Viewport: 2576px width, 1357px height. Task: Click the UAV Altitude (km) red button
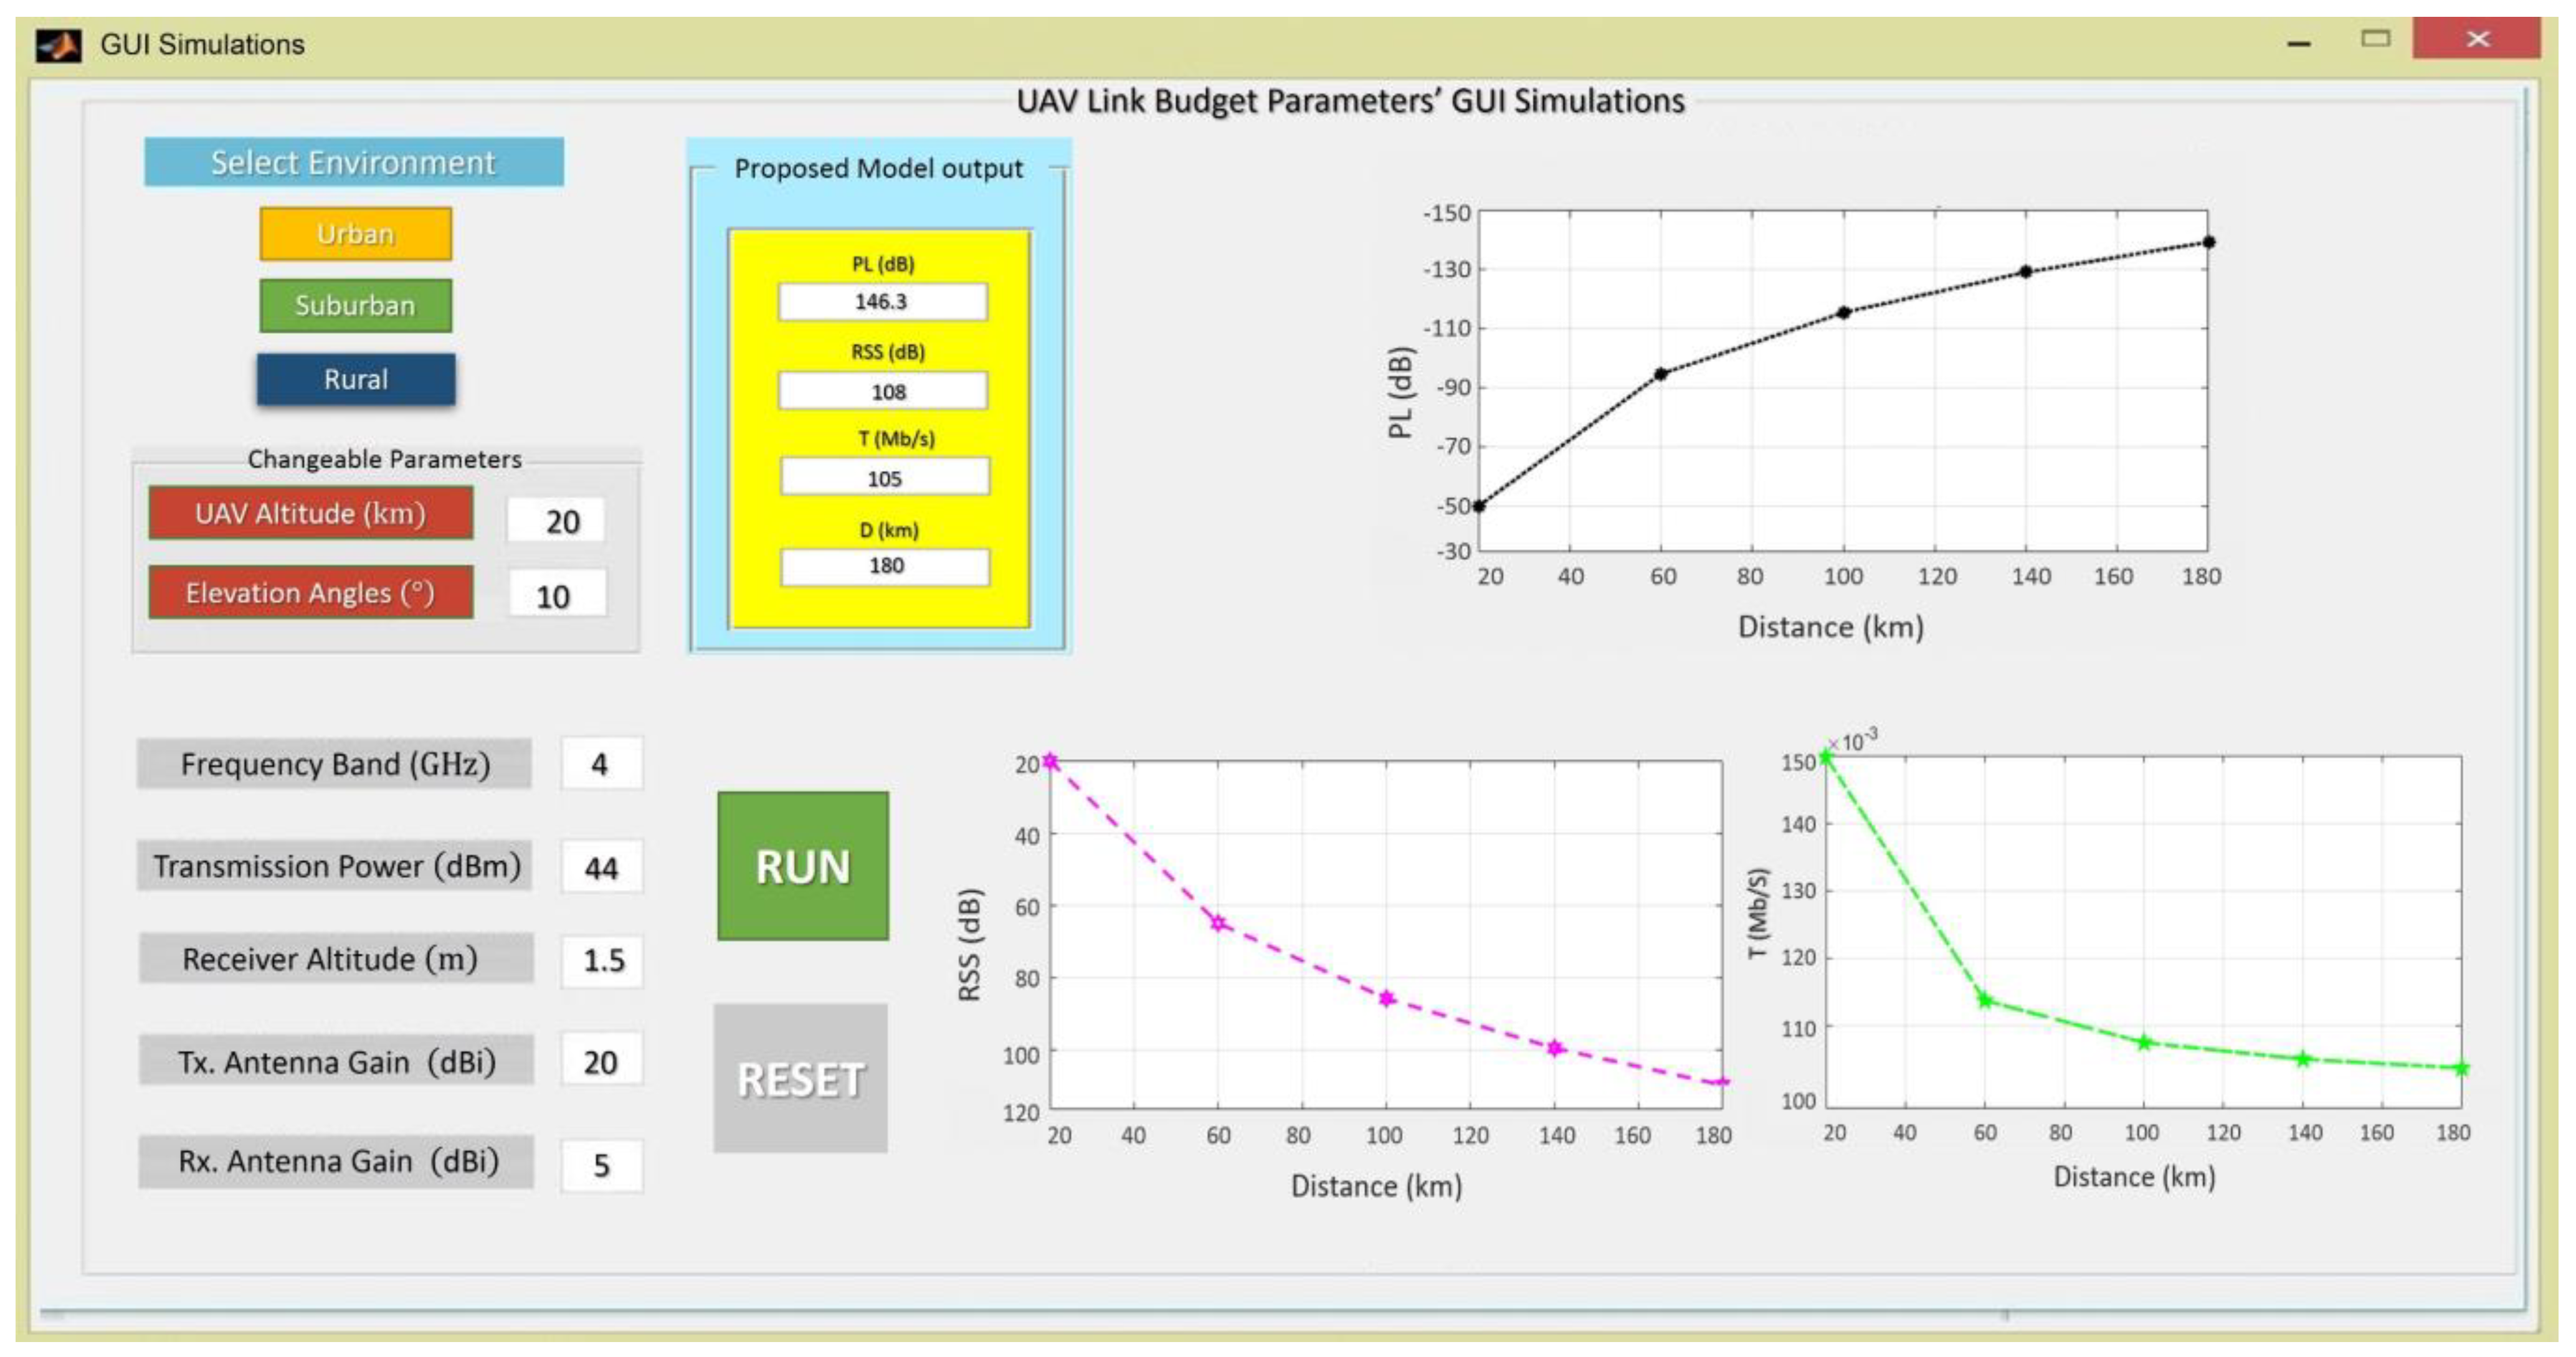pos(310,513)
